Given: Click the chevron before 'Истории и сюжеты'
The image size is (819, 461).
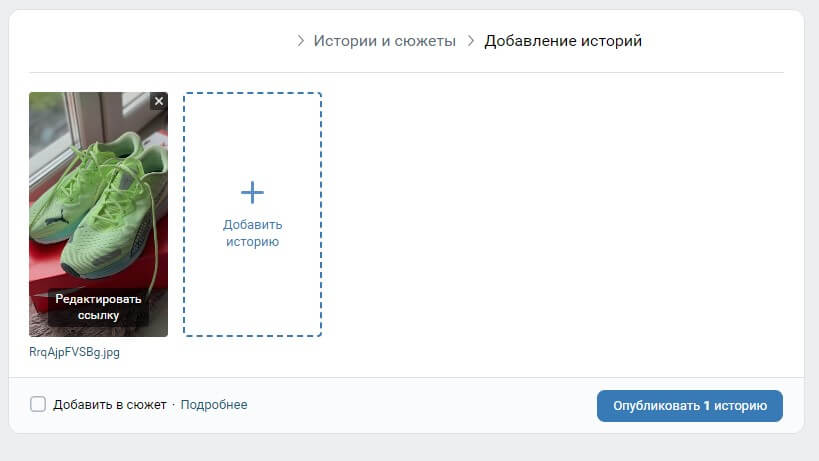Looking at the screenshot, I should pyautogui.click(x=300, y=41).
